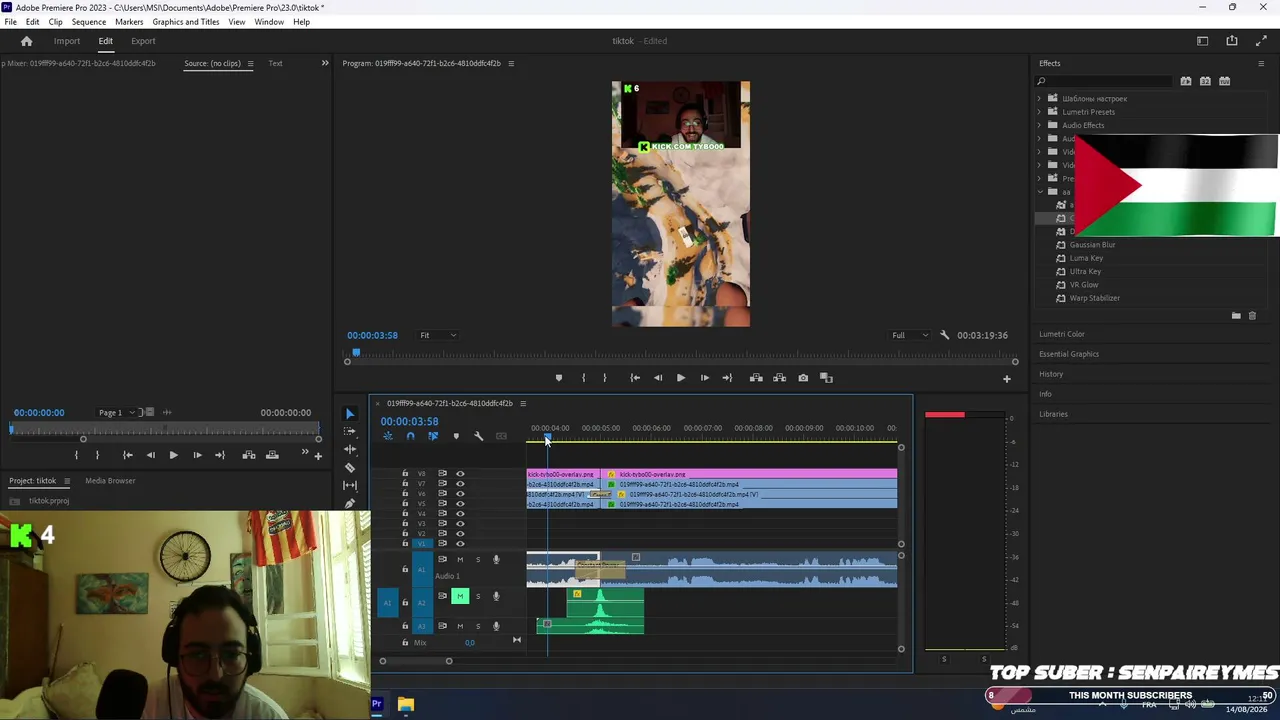
Task: Go to the Home screen
Action: pyautogui.click(x=27, y=41)
